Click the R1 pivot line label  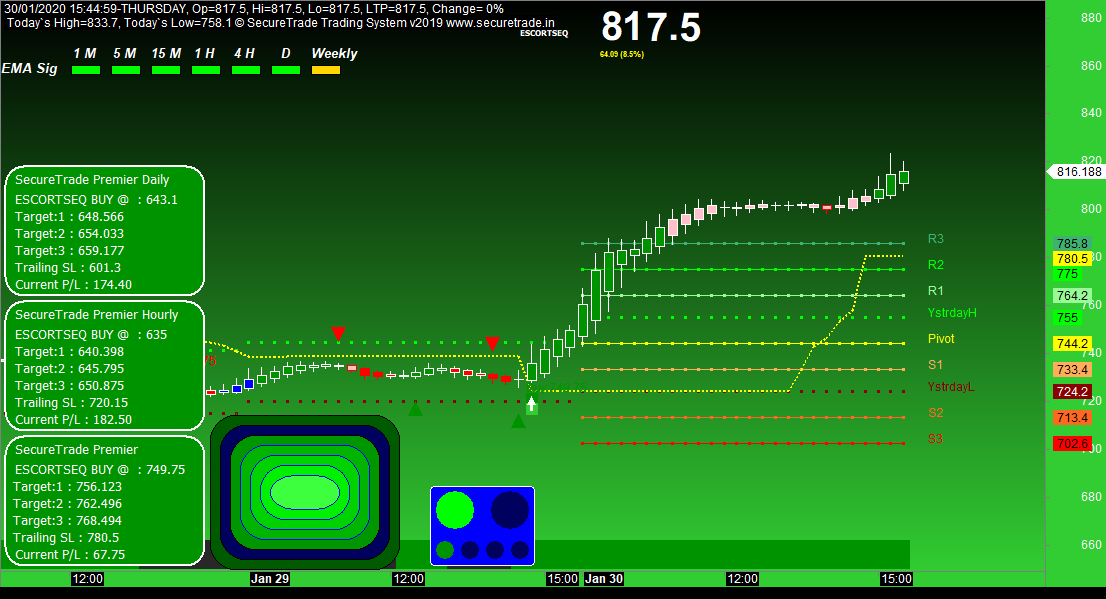click(935, 291)
